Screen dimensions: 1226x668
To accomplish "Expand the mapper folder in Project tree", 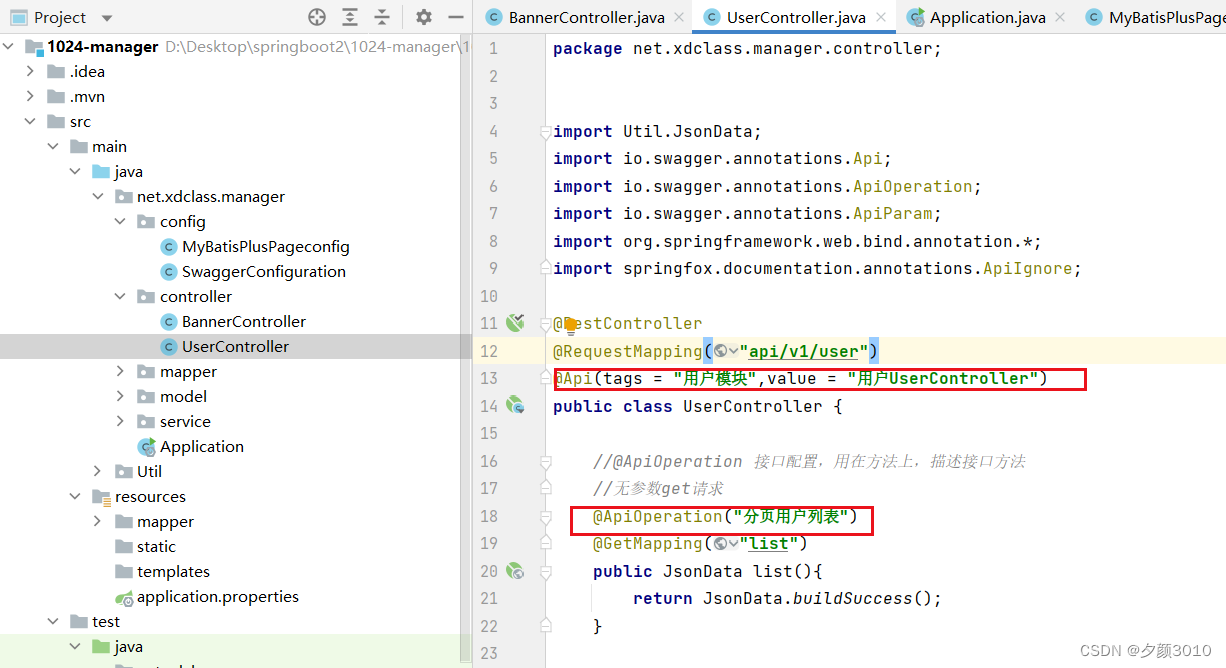I will [x=121, y=371].
